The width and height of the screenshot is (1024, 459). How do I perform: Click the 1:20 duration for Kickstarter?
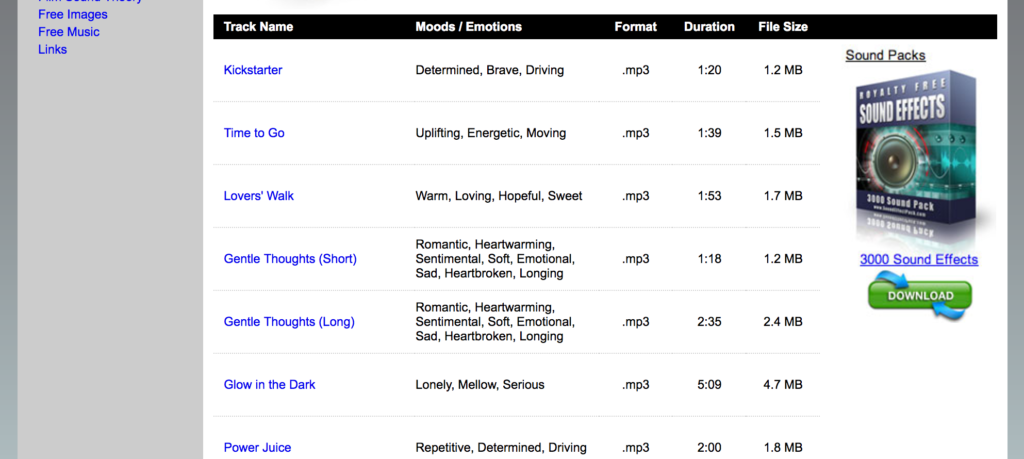click(x=709, y=70)
